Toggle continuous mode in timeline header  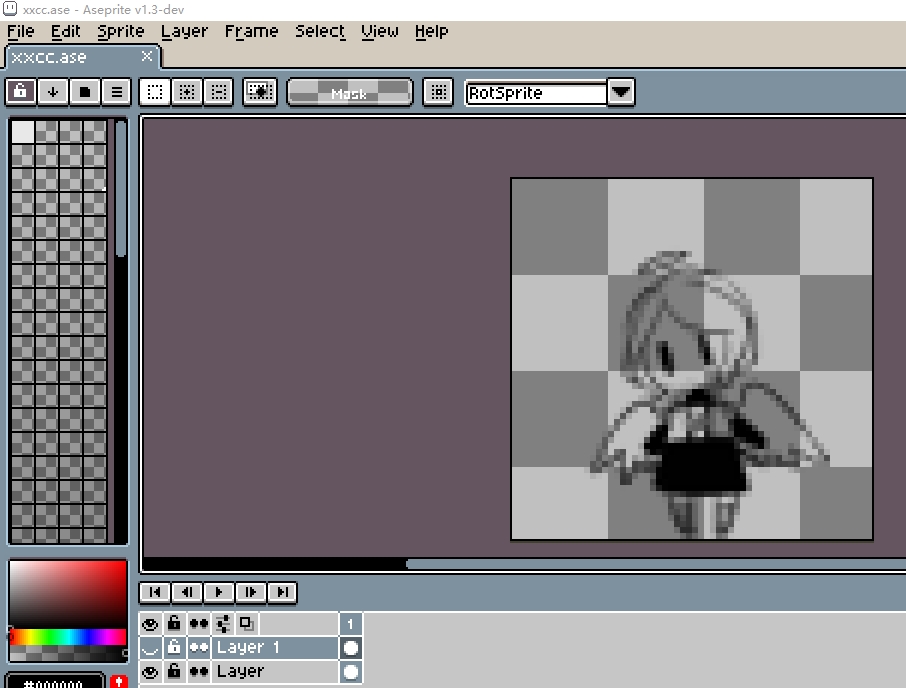(199, 624)
